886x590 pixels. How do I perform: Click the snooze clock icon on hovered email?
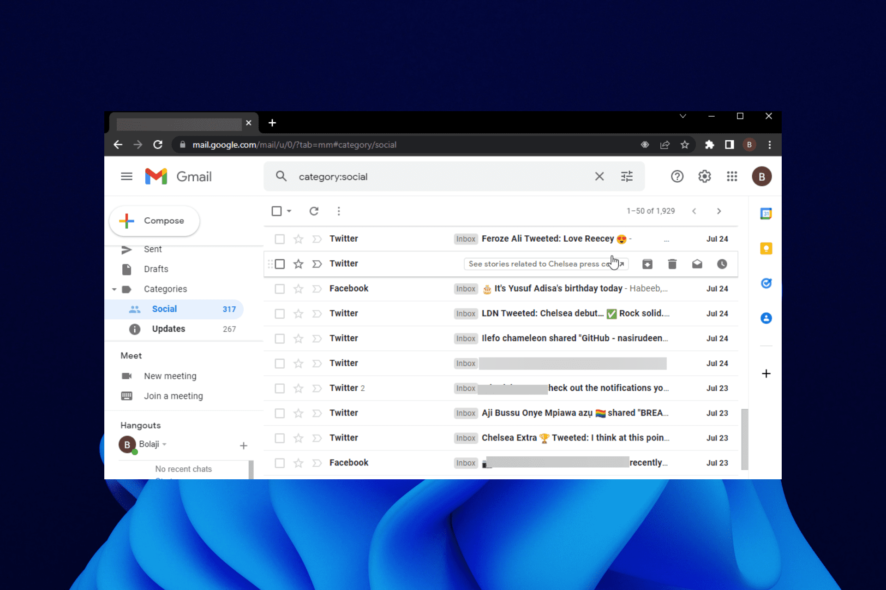[722, 264]
